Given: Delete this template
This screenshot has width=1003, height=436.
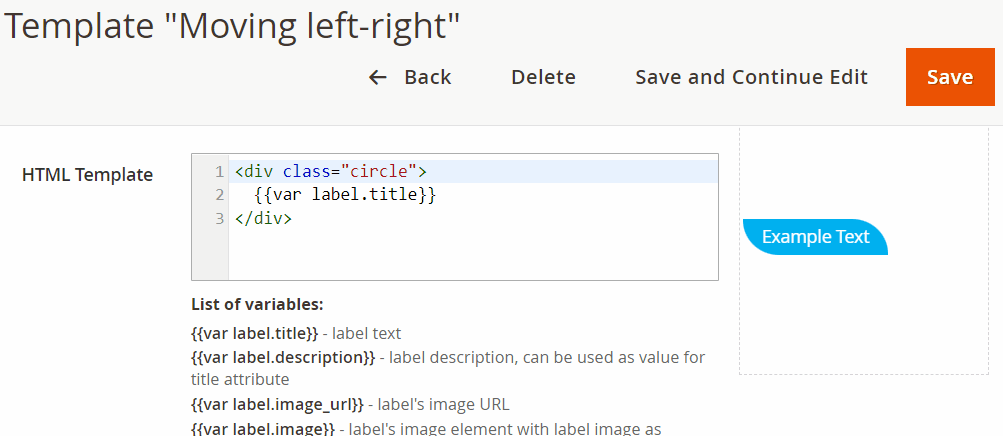Looking at the screenshot, I should coord(543,77).
